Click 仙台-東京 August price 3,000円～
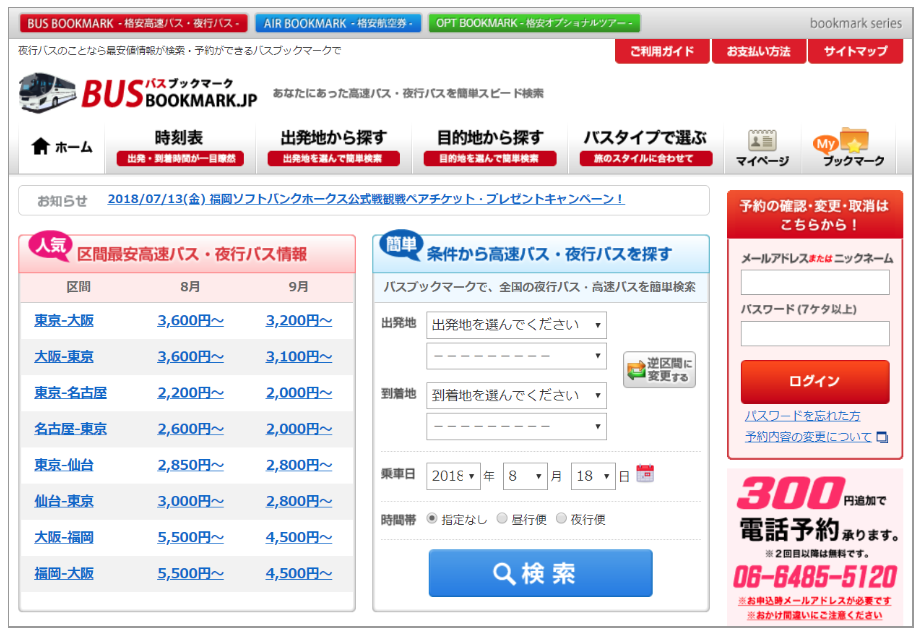The width and height of the screenshot is (921, 632). coord(190,501)
